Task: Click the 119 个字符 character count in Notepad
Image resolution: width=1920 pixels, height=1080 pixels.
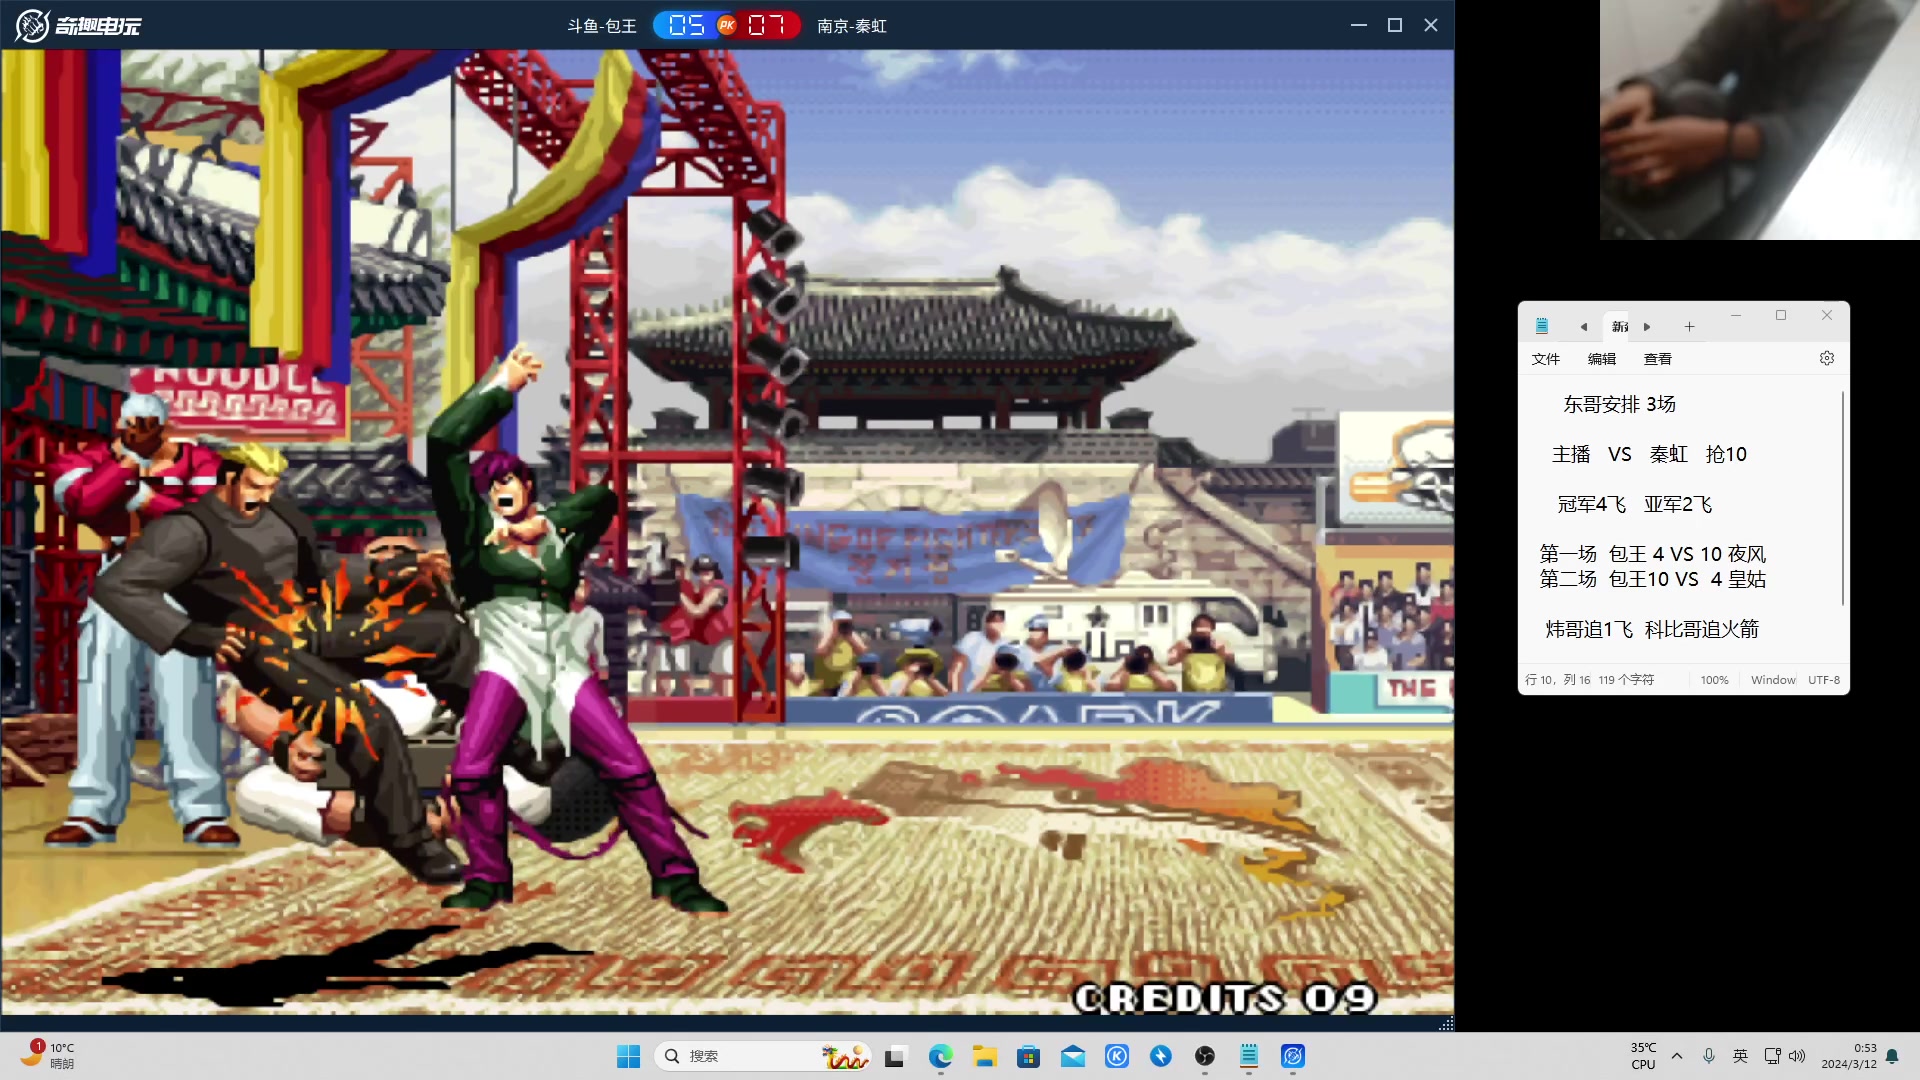Action: [x=1626, y=680]
